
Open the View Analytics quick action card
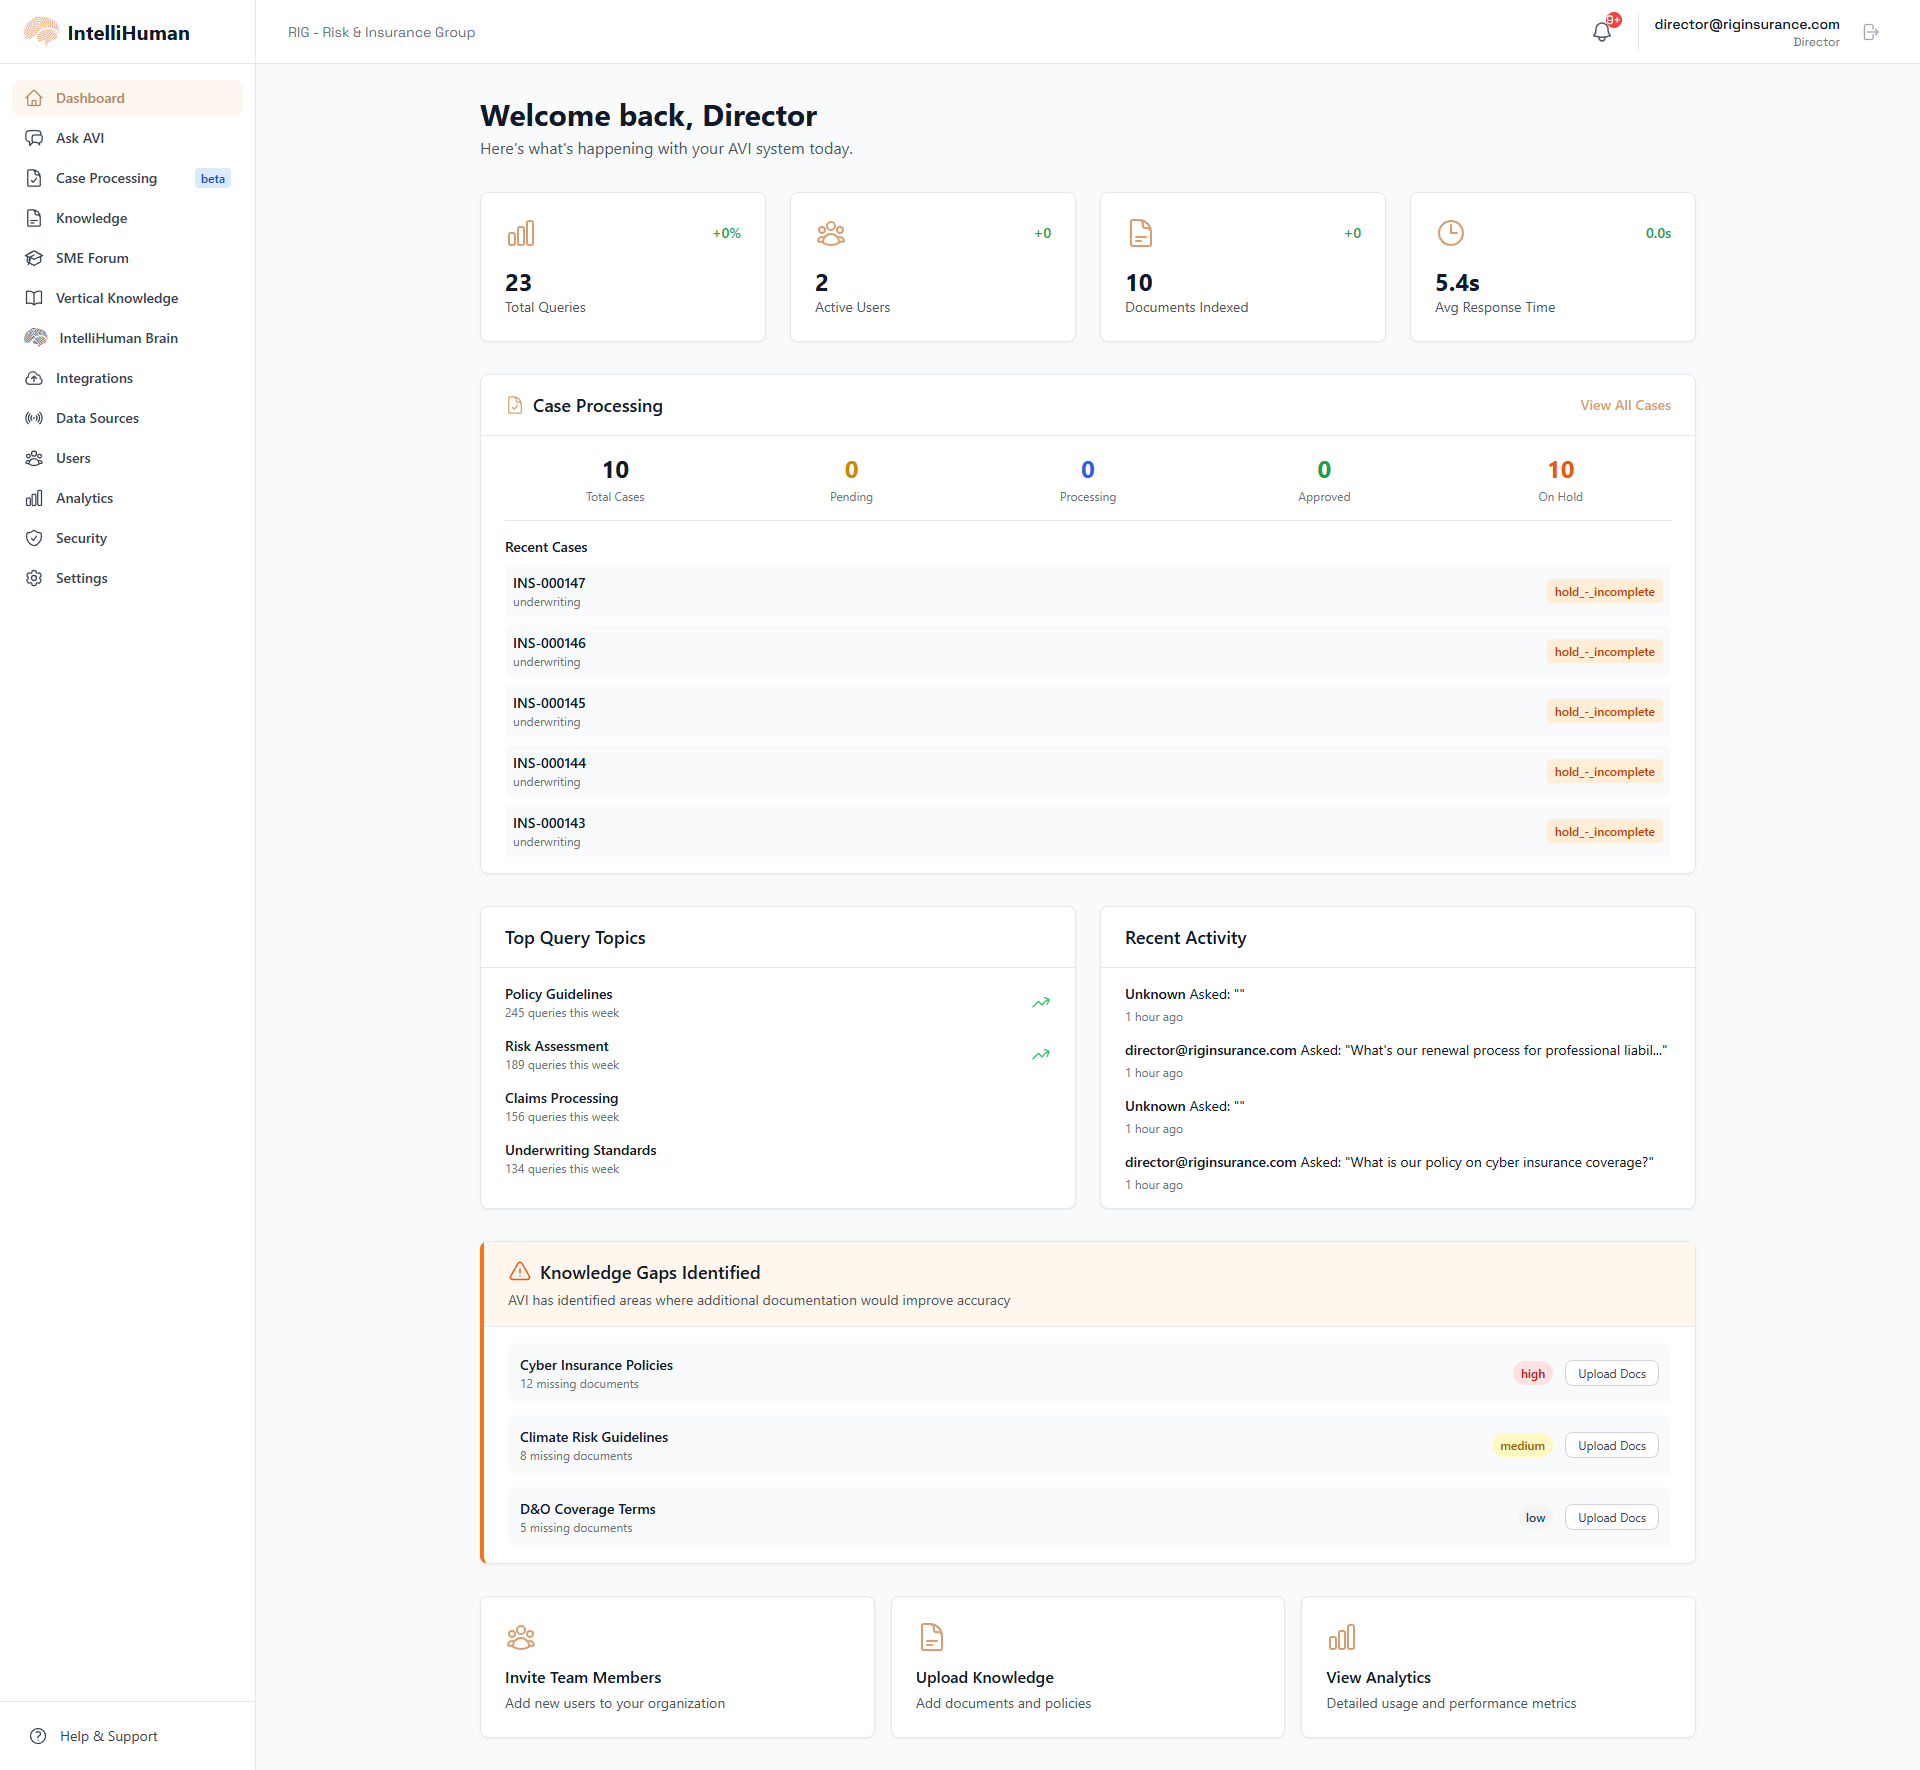(x=1497, y=1667)
